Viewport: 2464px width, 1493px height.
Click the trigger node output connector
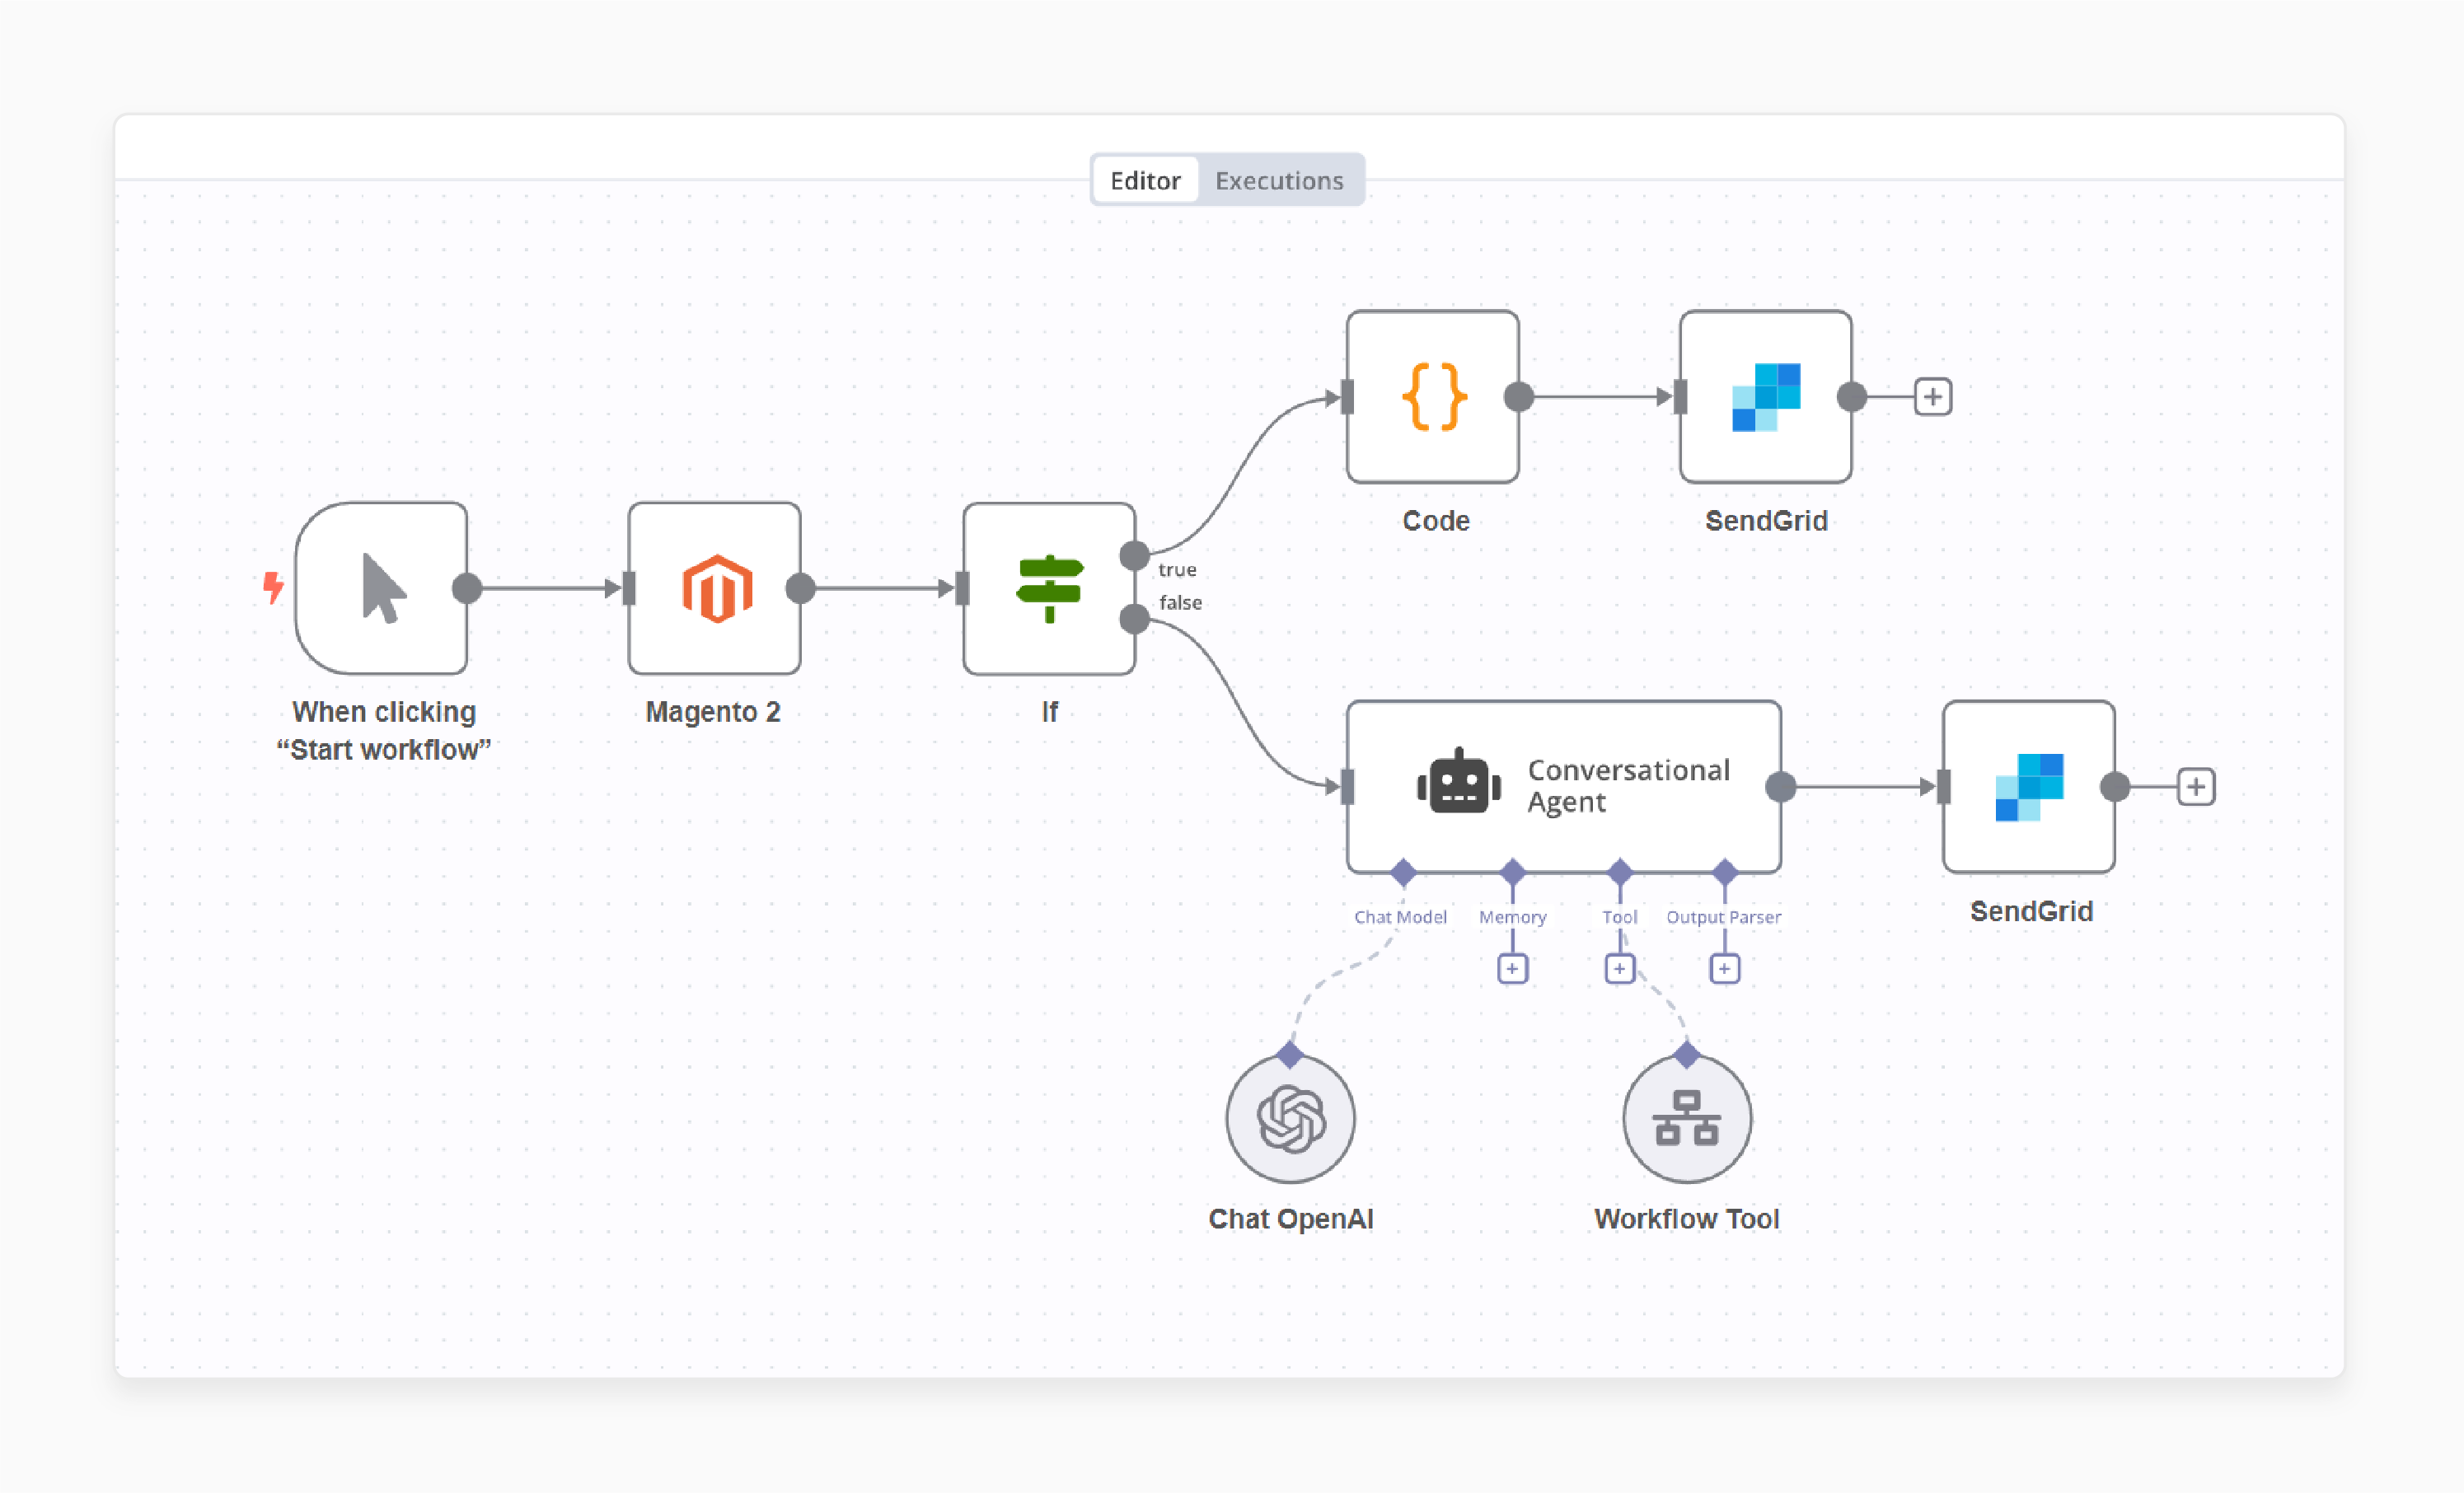(467, 589)
